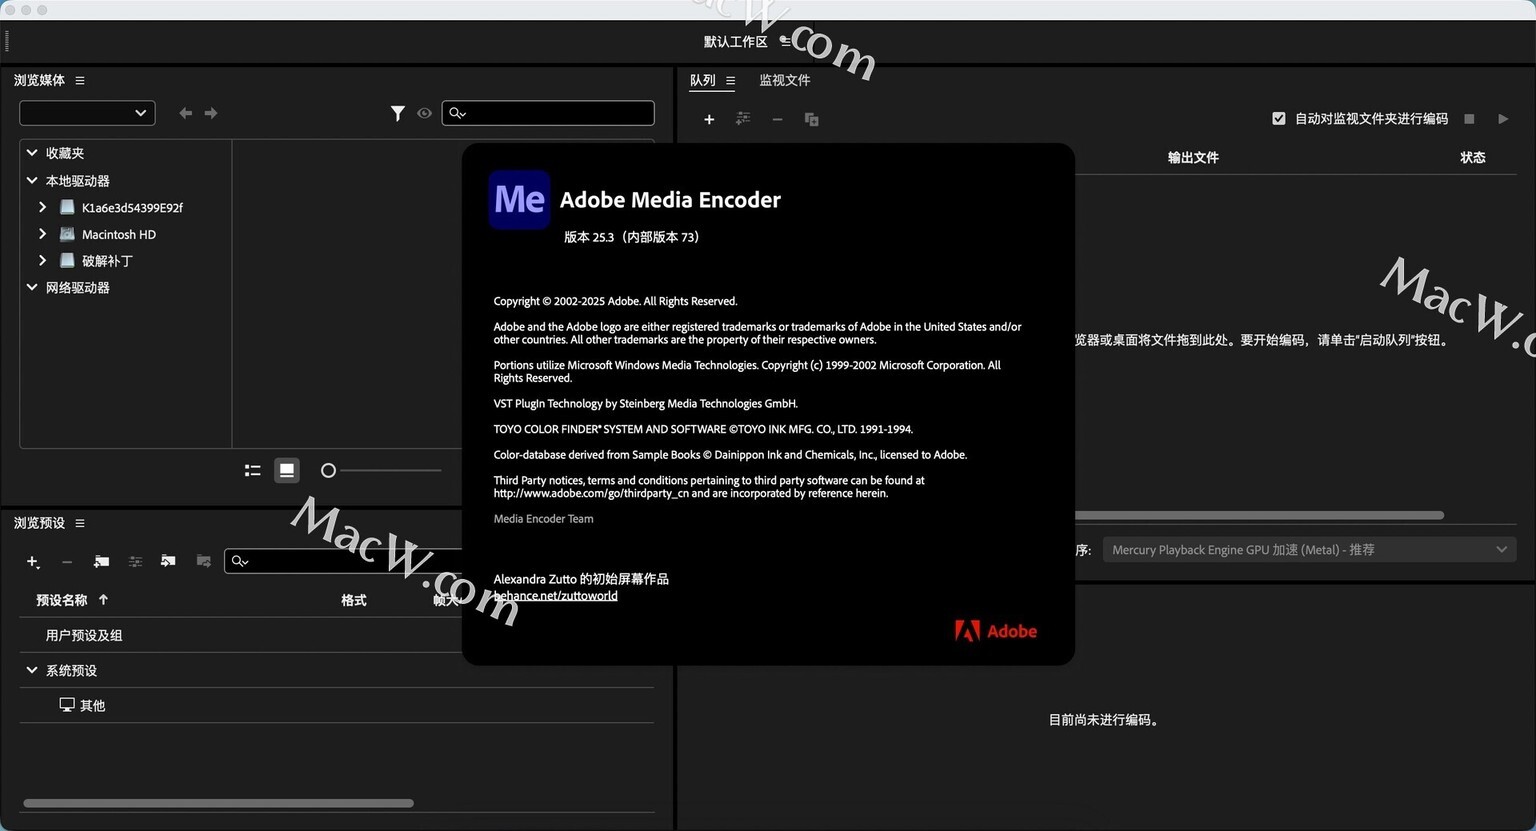
Task: Collapse the 系统预设 group
Action: pos(32,670)
